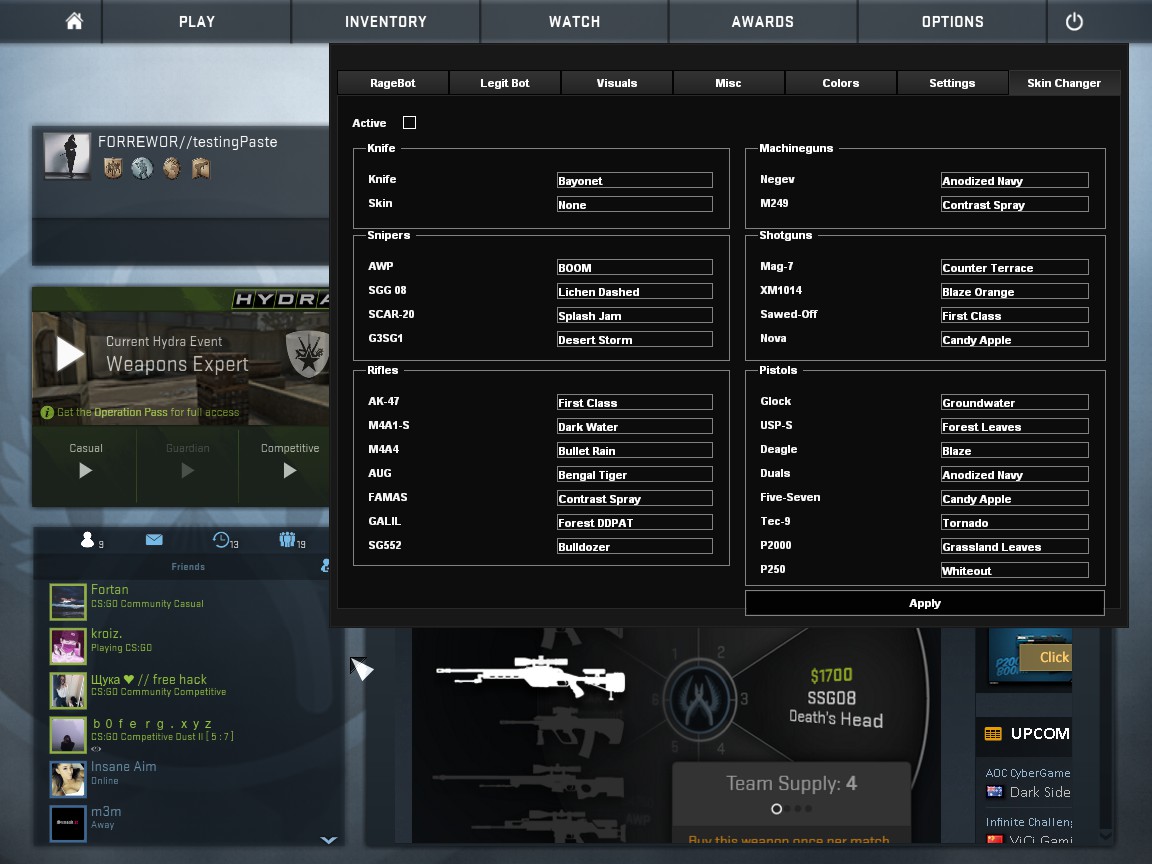Open the AWARDS menu
Screen dimensions: 1152x864
point(763,21)
